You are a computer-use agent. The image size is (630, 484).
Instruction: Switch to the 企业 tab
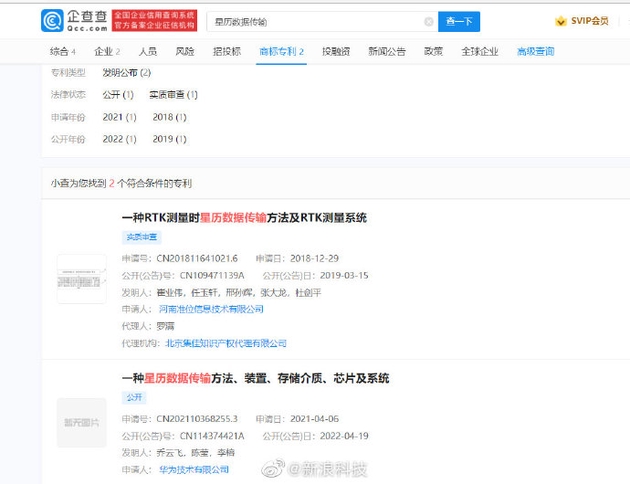(x=107, y=51)
